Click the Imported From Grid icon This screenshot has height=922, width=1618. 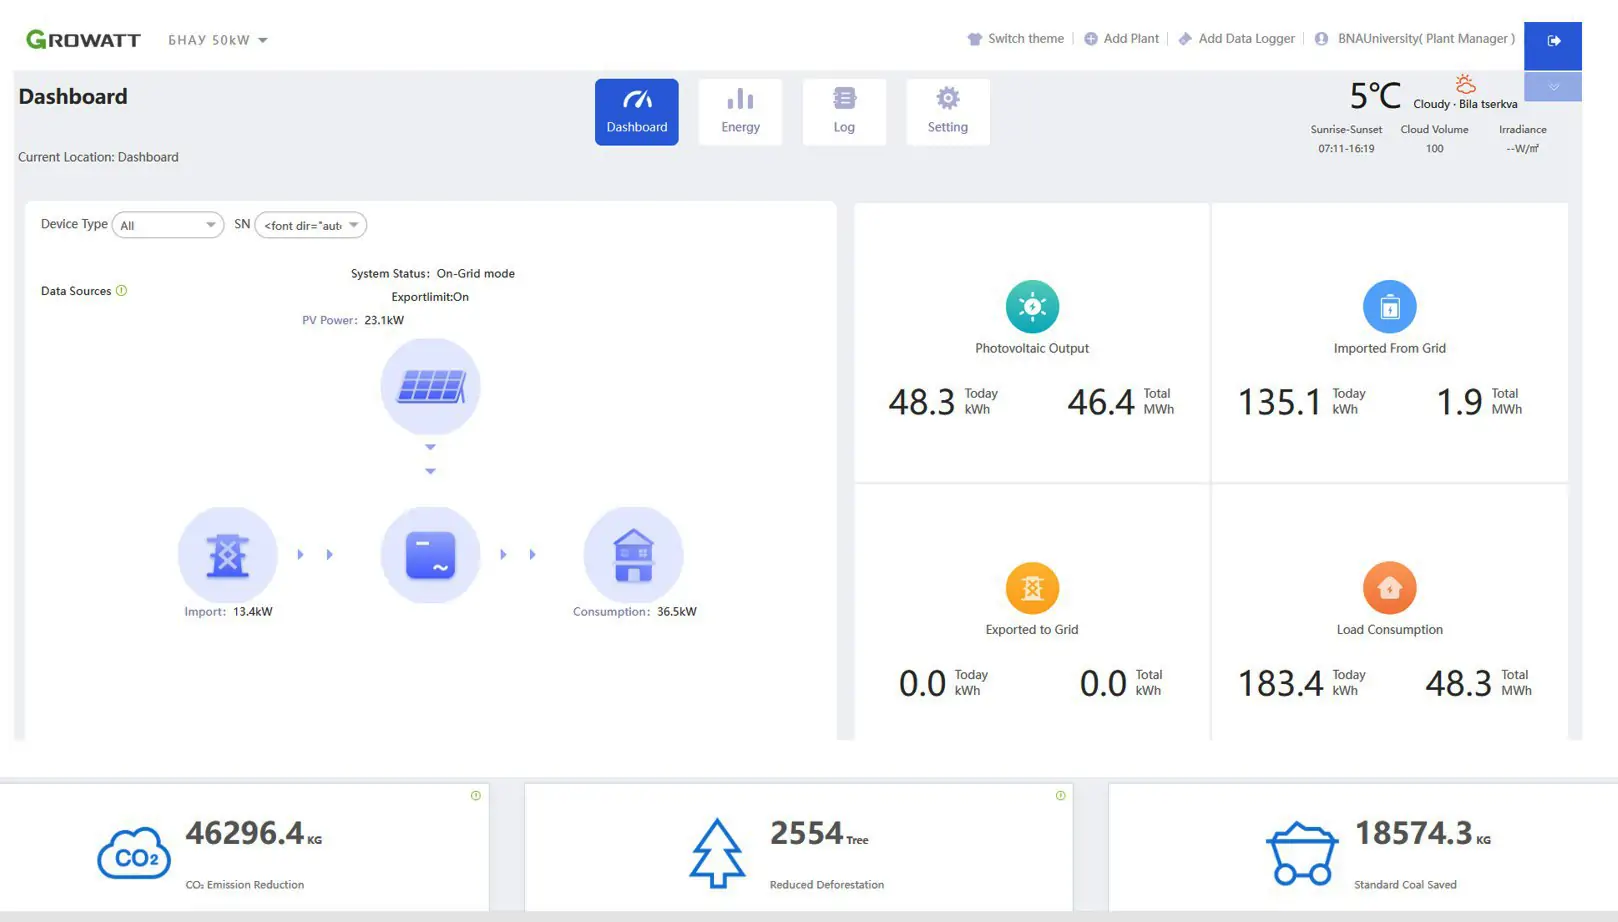(x=1389, y=307)
